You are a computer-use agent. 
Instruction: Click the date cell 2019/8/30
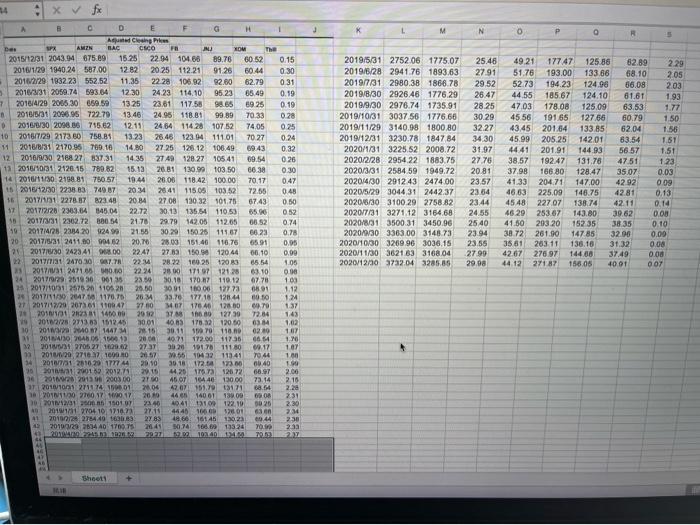click(362, 94)
